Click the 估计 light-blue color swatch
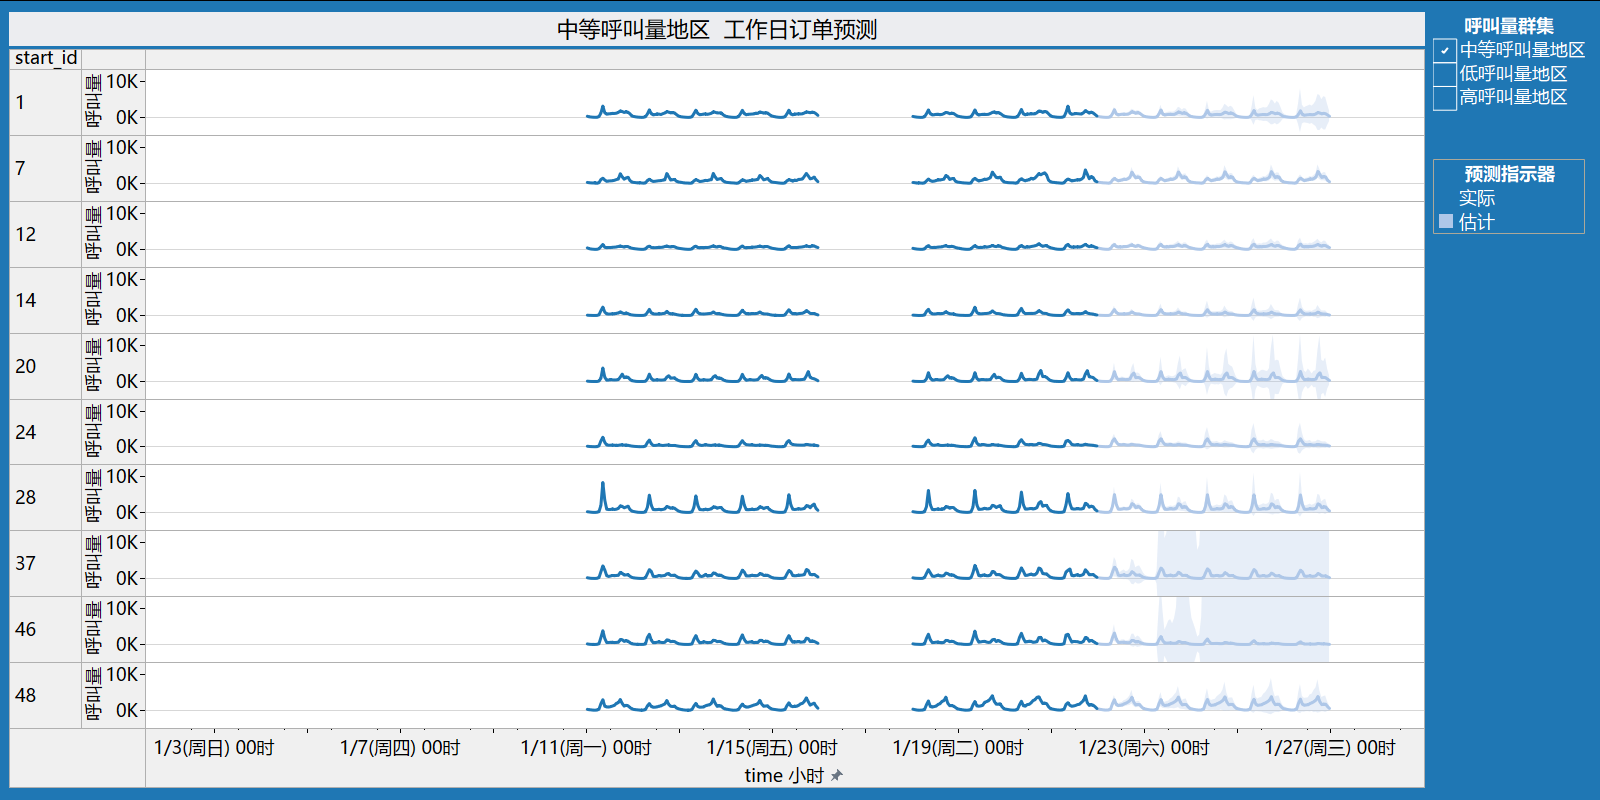 click(1446, 221)
